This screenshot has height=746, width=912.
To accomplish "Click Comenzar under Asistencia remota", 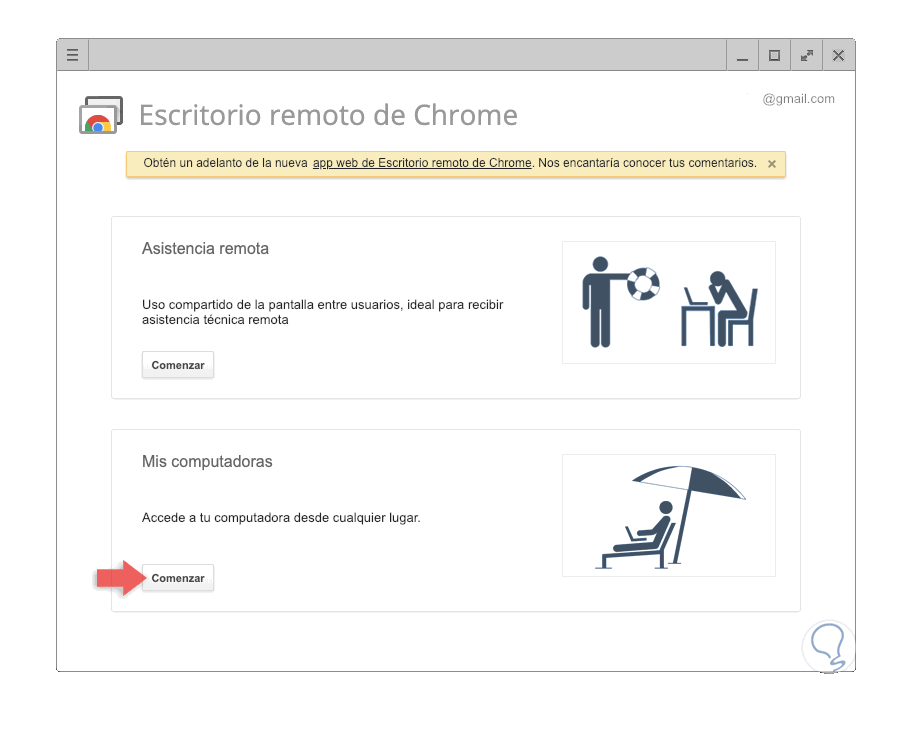I will 178,365.
